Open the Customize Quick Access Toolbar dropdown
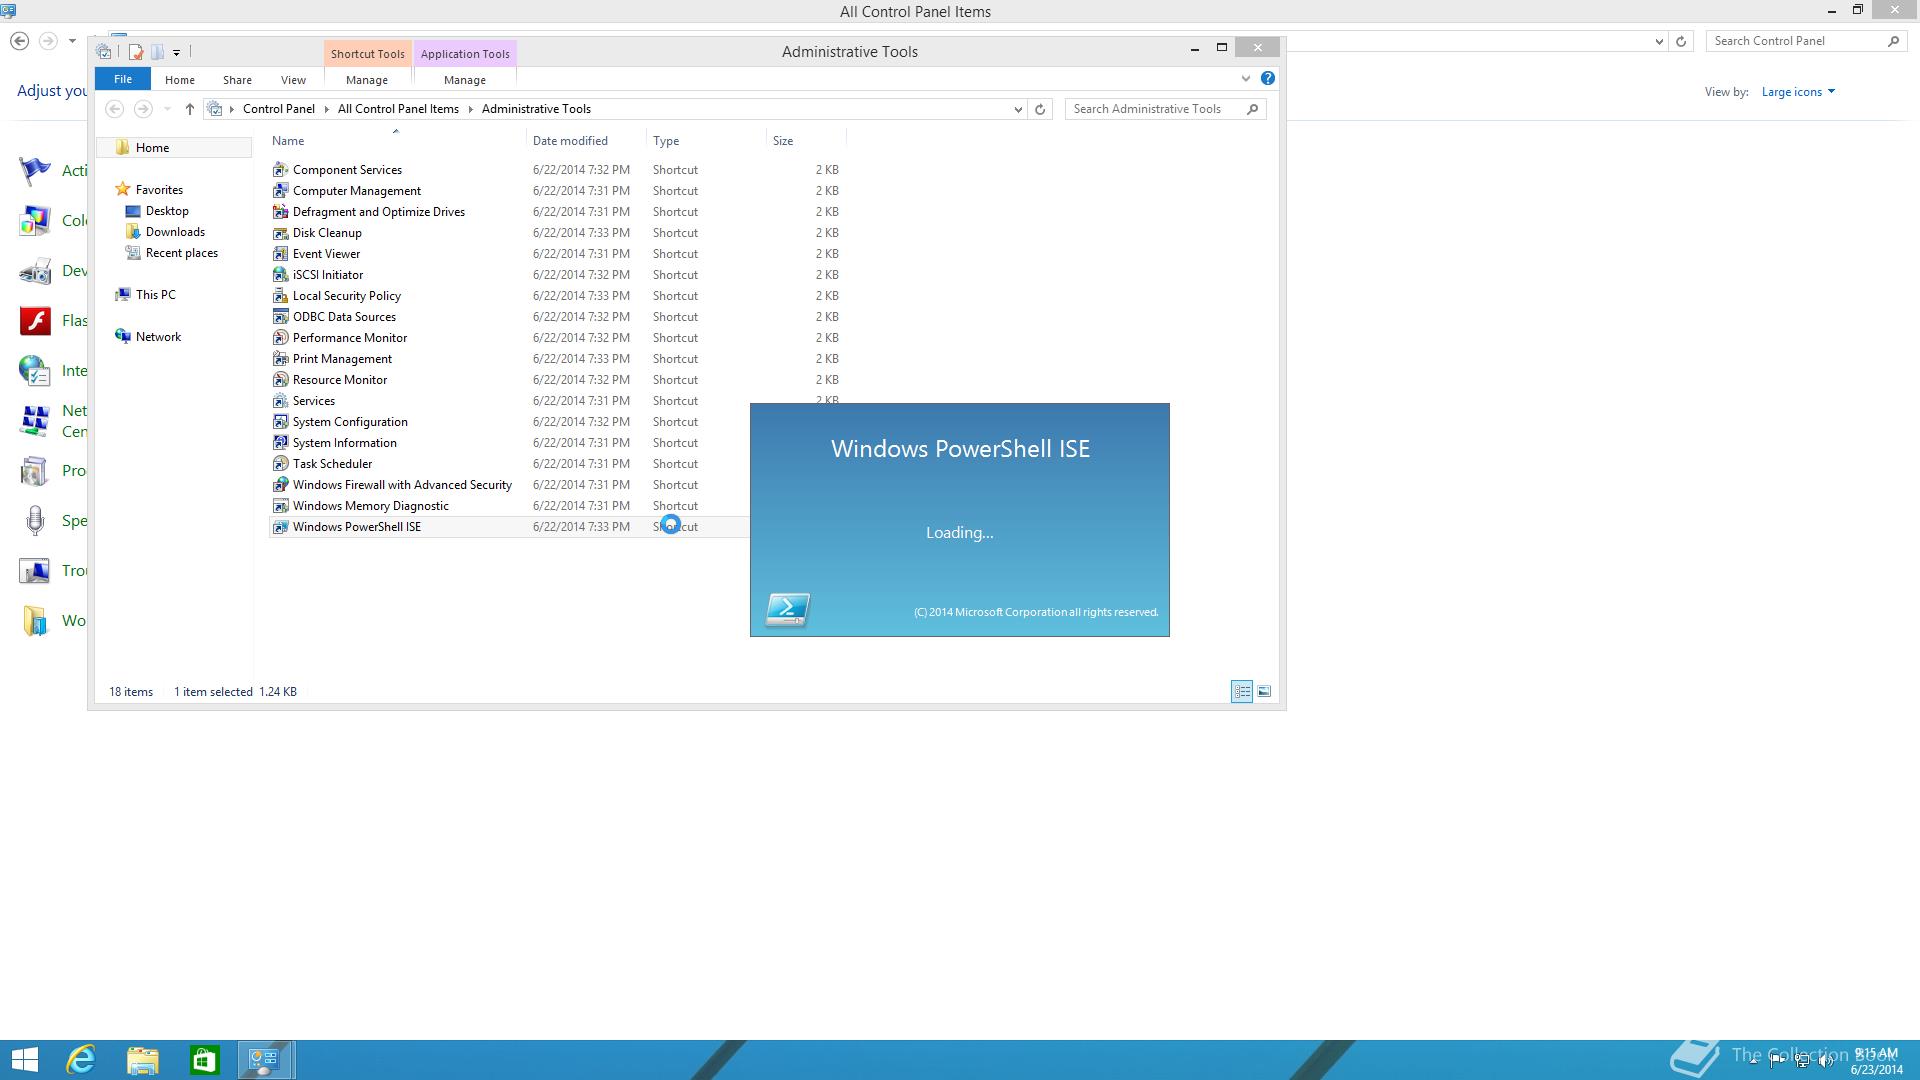 tap(176, 52)
